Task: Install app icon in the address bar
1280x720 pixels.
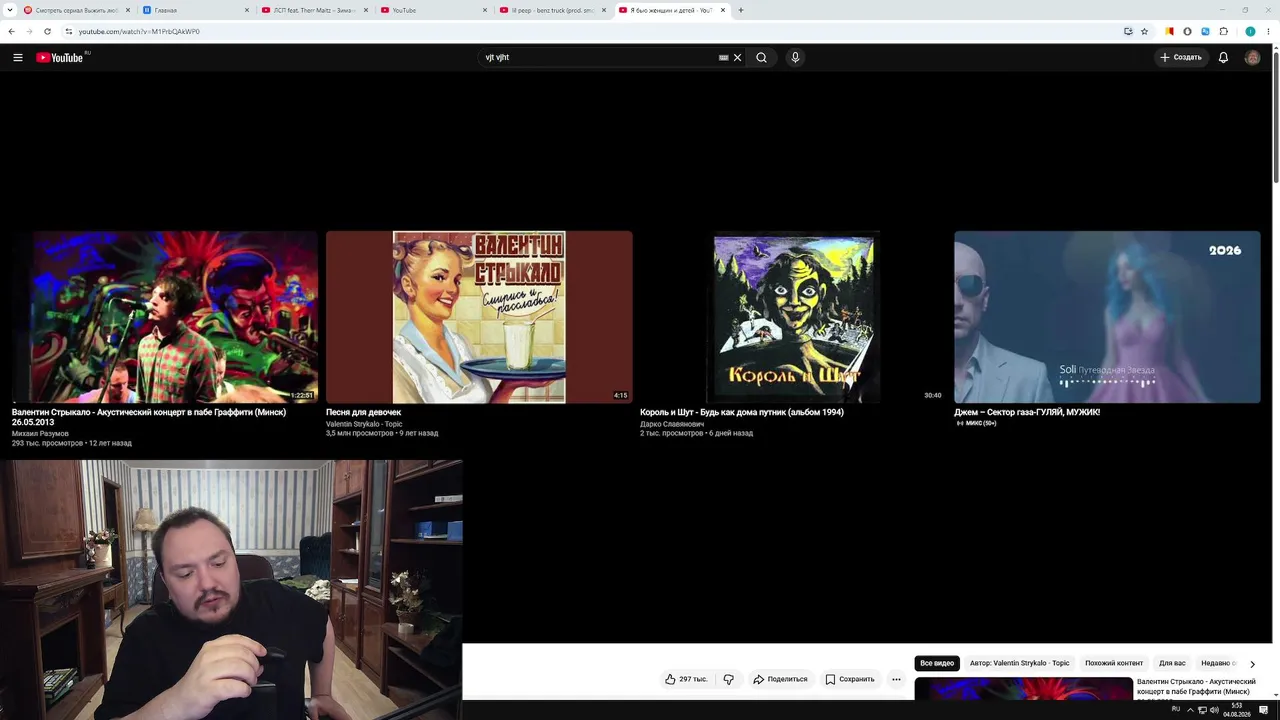Action: [1128, 31]
